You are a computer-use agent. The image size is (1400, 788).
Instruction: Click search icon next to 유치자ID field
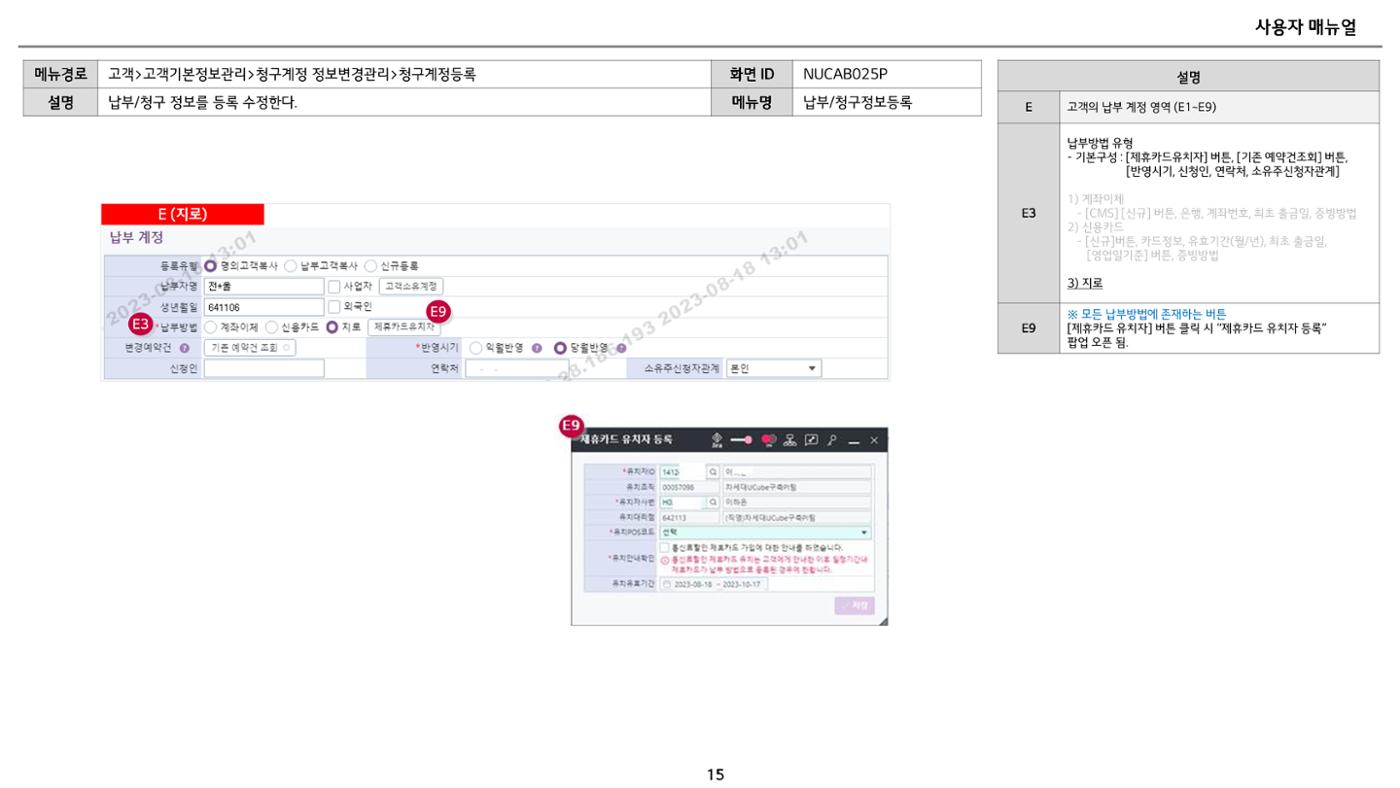(x=713, y=472)
